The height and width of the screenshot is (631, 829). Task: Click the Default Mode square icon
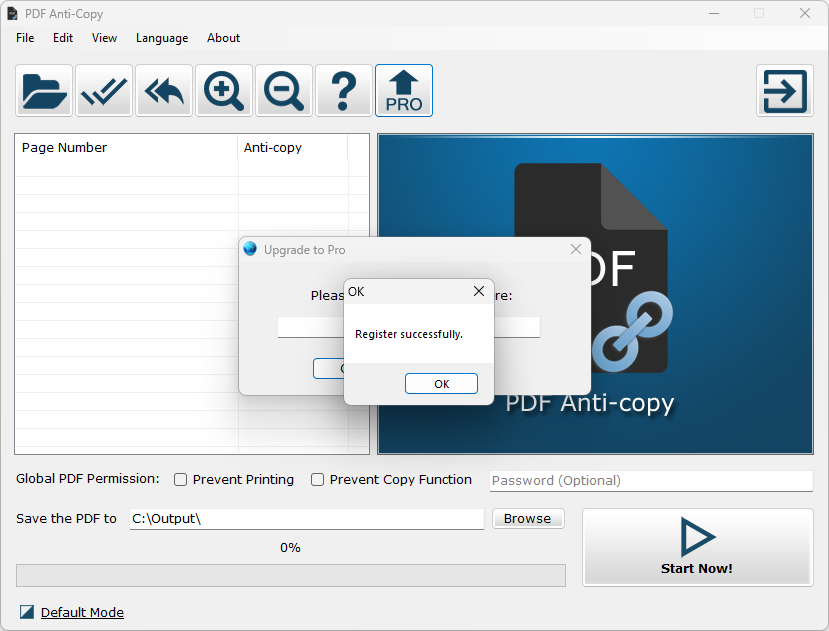point(26,612)
